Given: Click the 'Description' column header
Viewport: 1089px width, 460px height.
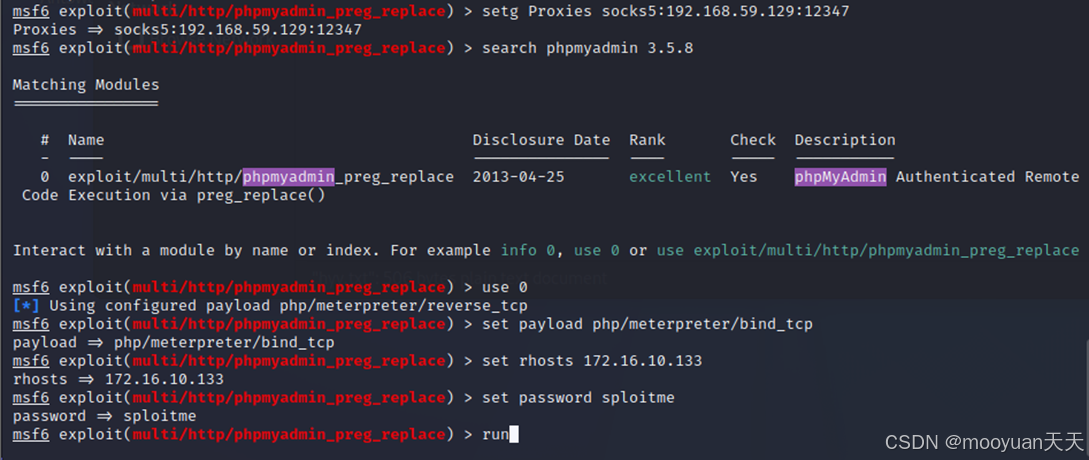Looking at the screenshot, I should 845,140.
